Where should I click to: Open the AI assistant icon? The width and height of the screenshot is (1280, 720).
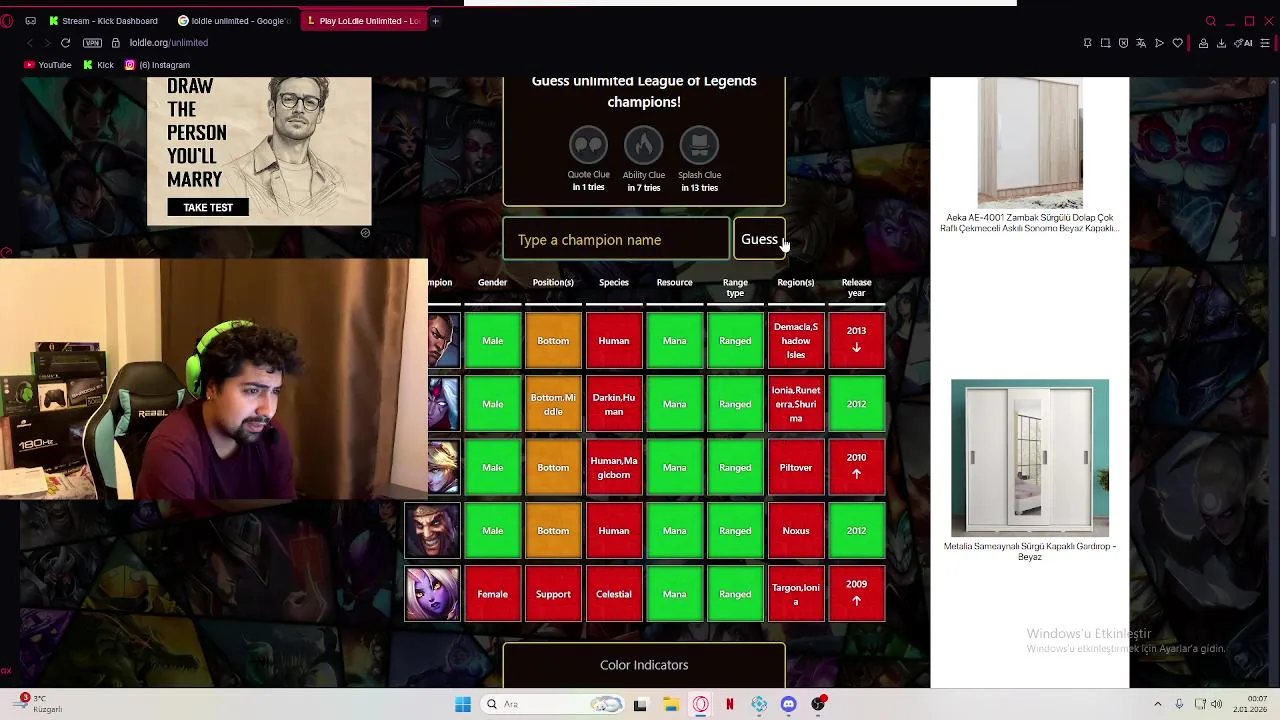pos(1245,43)
